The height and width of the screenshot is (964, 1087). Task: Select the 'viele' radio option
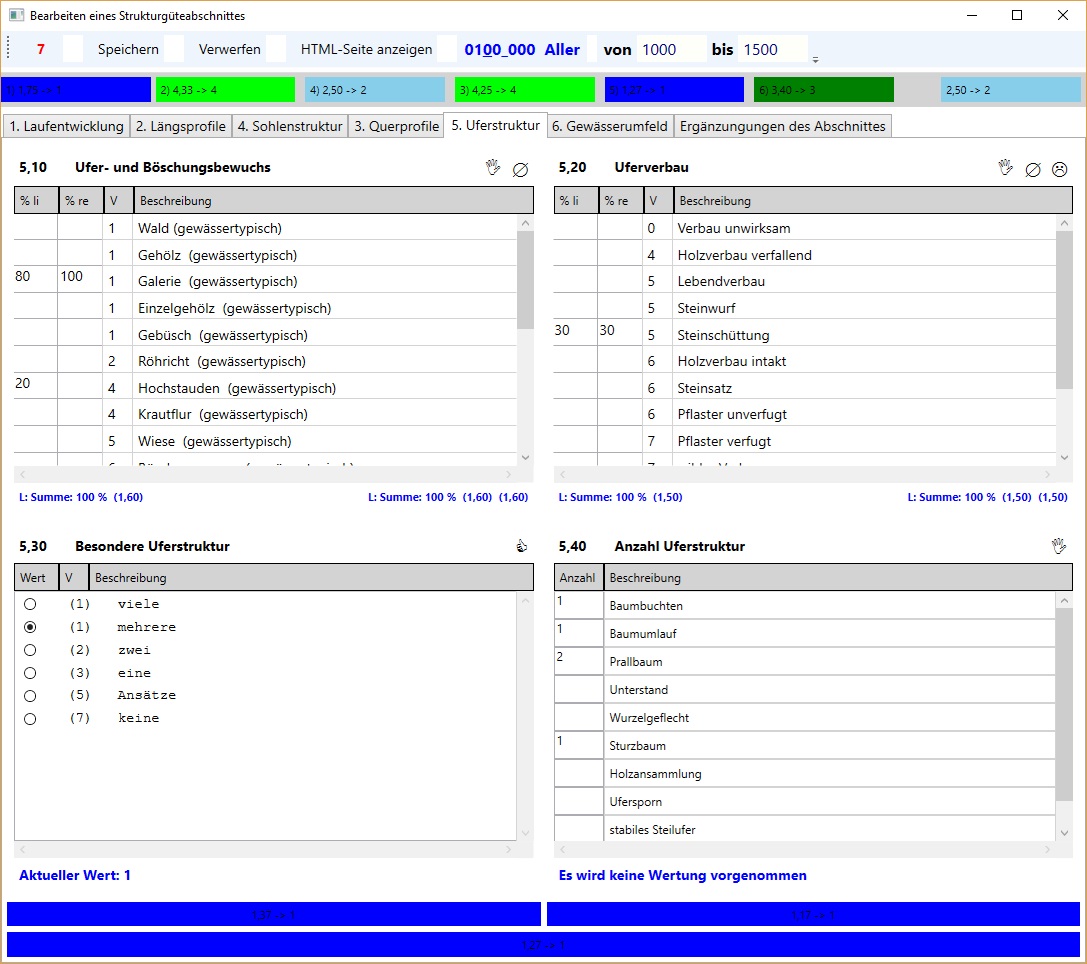(30, 604)
